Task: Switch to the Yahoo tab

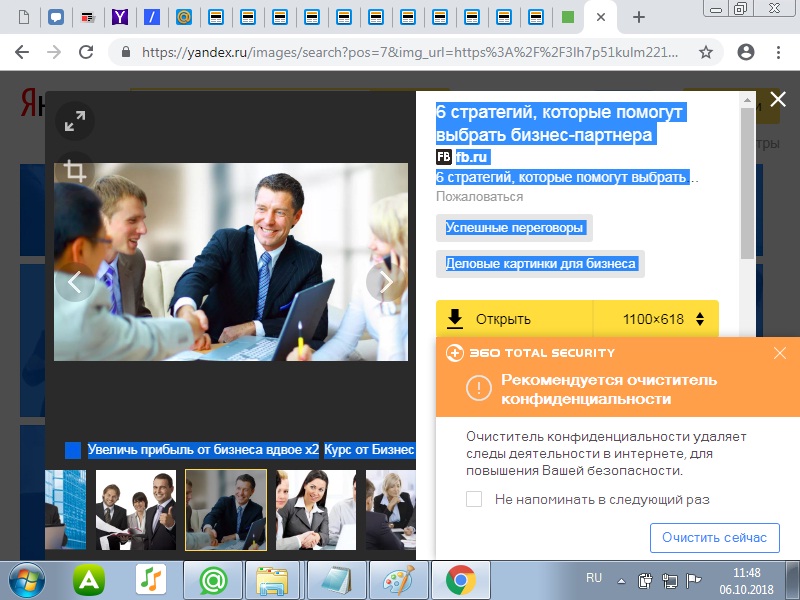Action: (x=120, y=17)
